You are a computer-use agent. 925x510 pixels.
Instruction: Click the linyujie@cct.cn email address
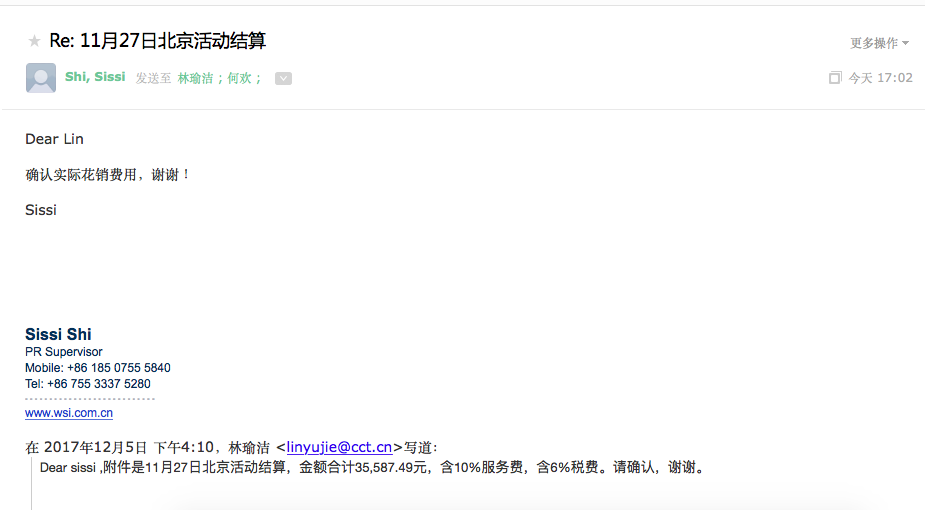tap(339, 447)
